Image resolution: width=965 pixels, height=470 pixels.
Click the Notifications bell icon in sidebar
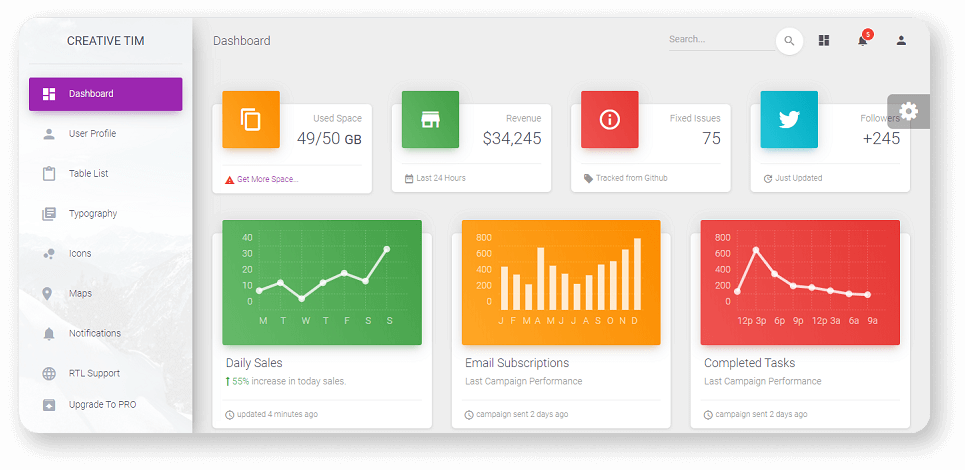[49, 333]
